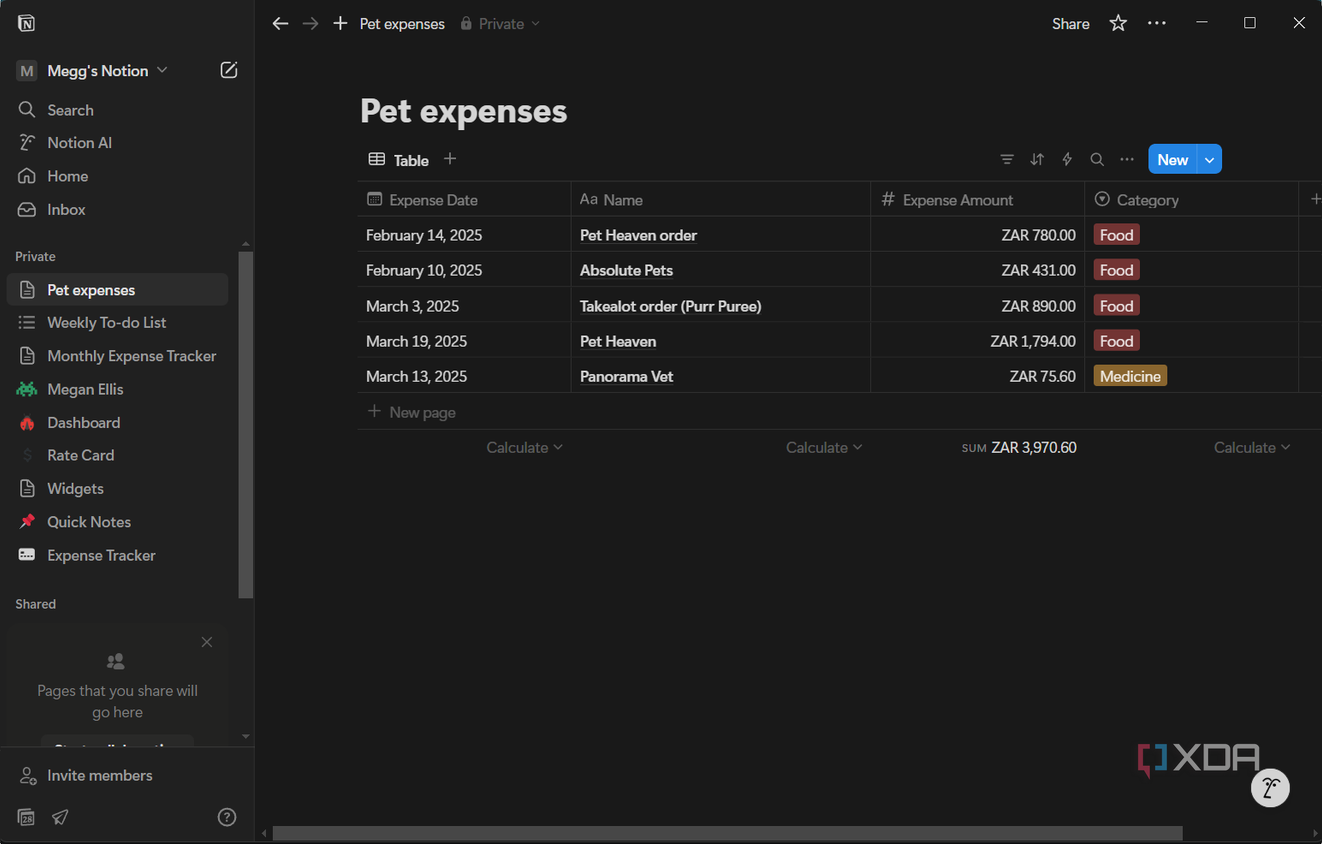1322x844 pixels.
Task: Select the ZAR 75.60 amount cell
Action: point(977,376)
